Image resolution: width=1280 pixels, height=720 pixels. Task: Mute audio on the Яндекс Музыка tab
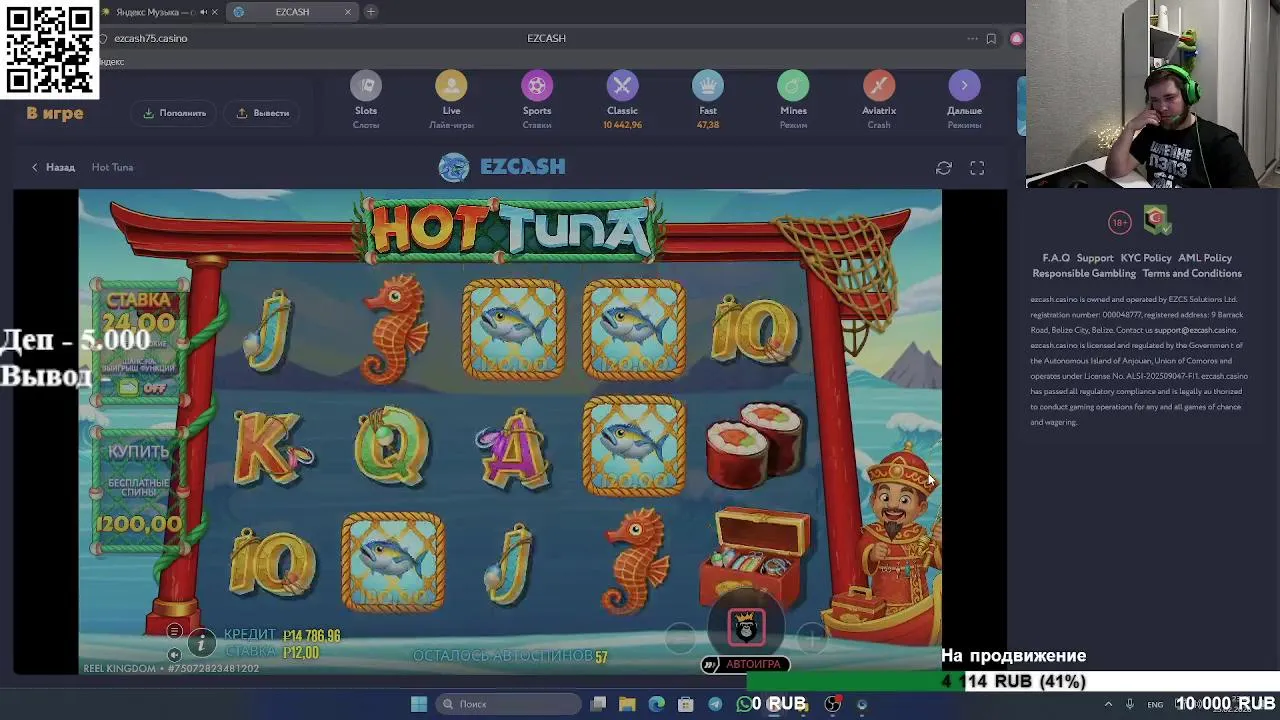[x=203, y=12]
